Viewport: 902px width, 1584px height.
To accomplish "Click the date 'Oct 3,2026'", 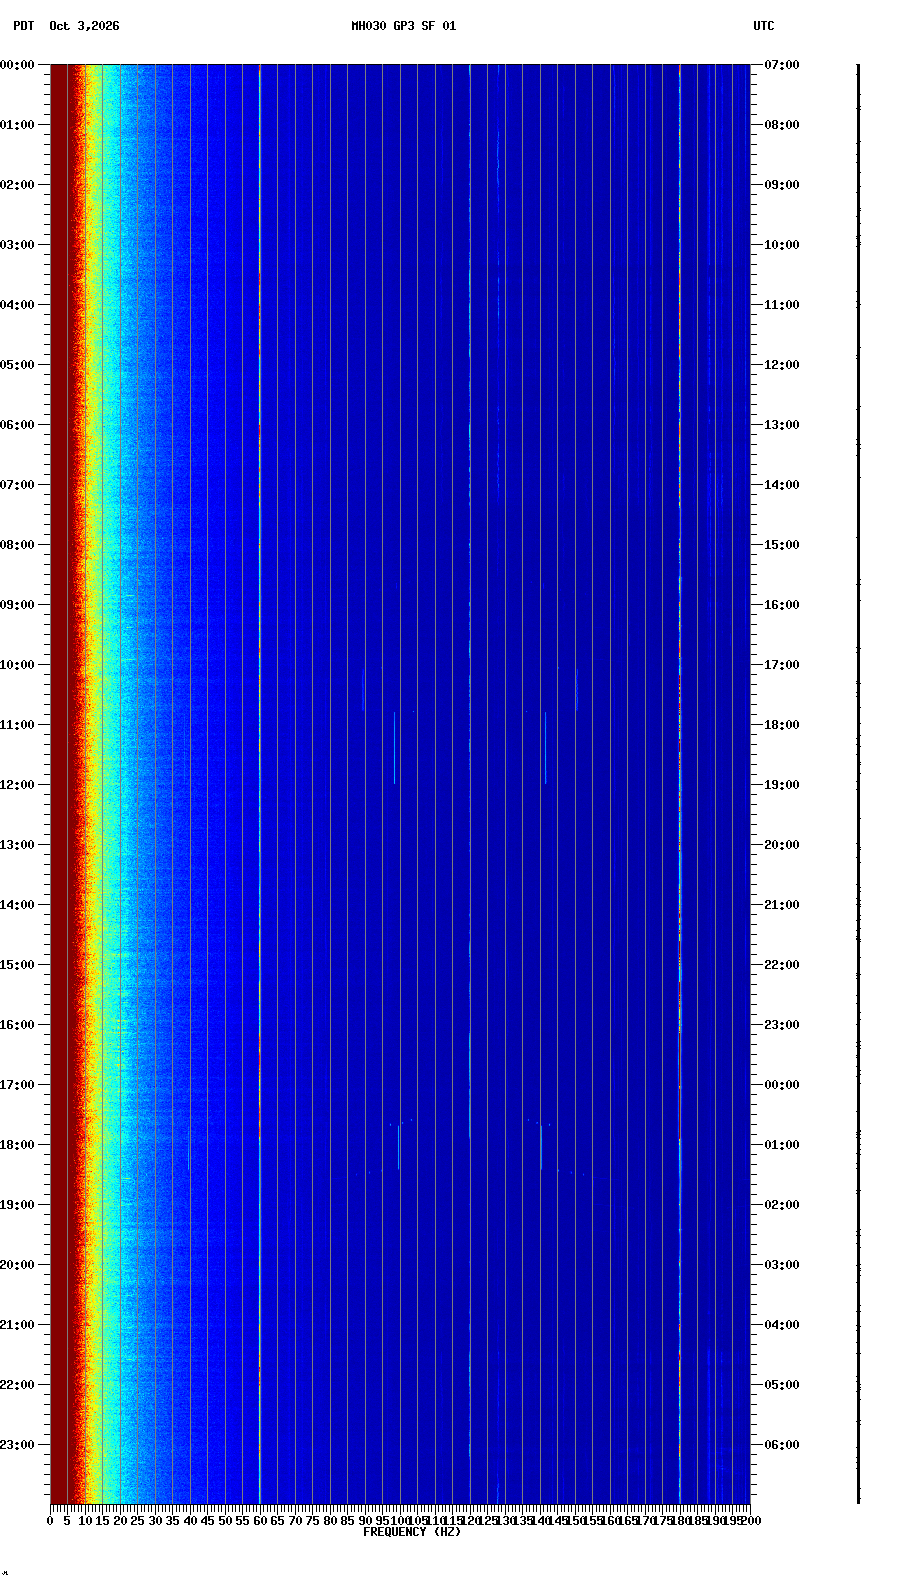I will click(x=84, y=26).
